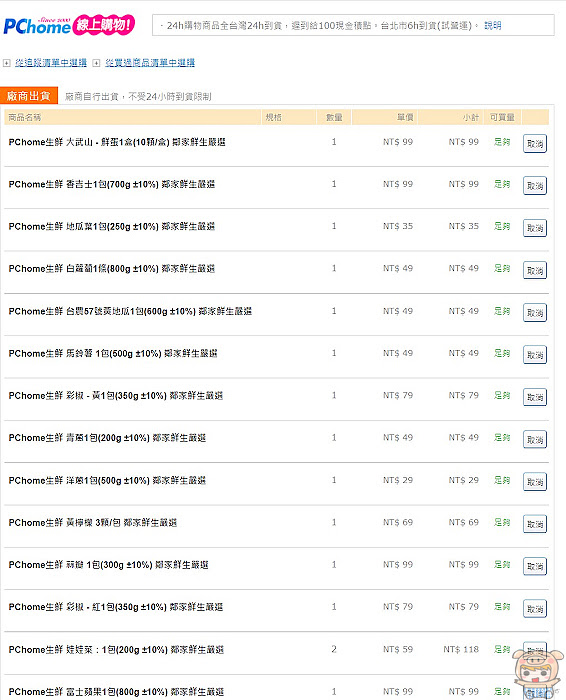Expand the 從買過商品清單中選購 plus icon

96,63
